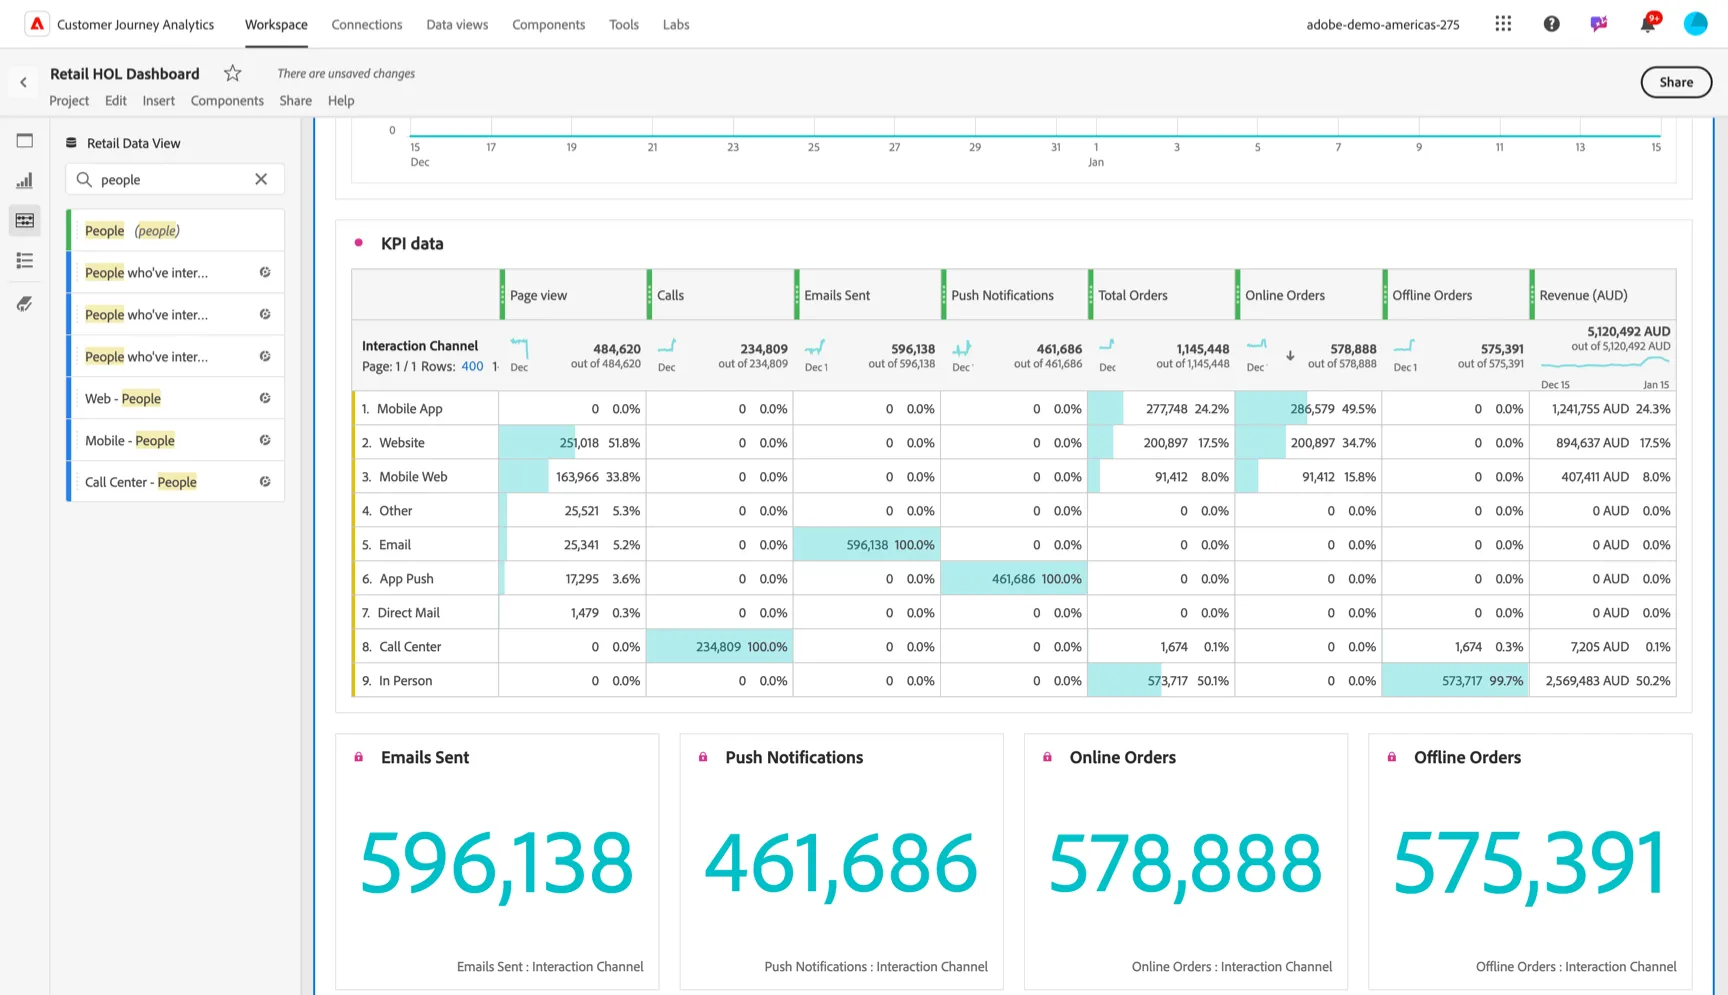This screenshot has height=995, width=1728.
Task: Click the people search field
Action: (x=175, y=179)
